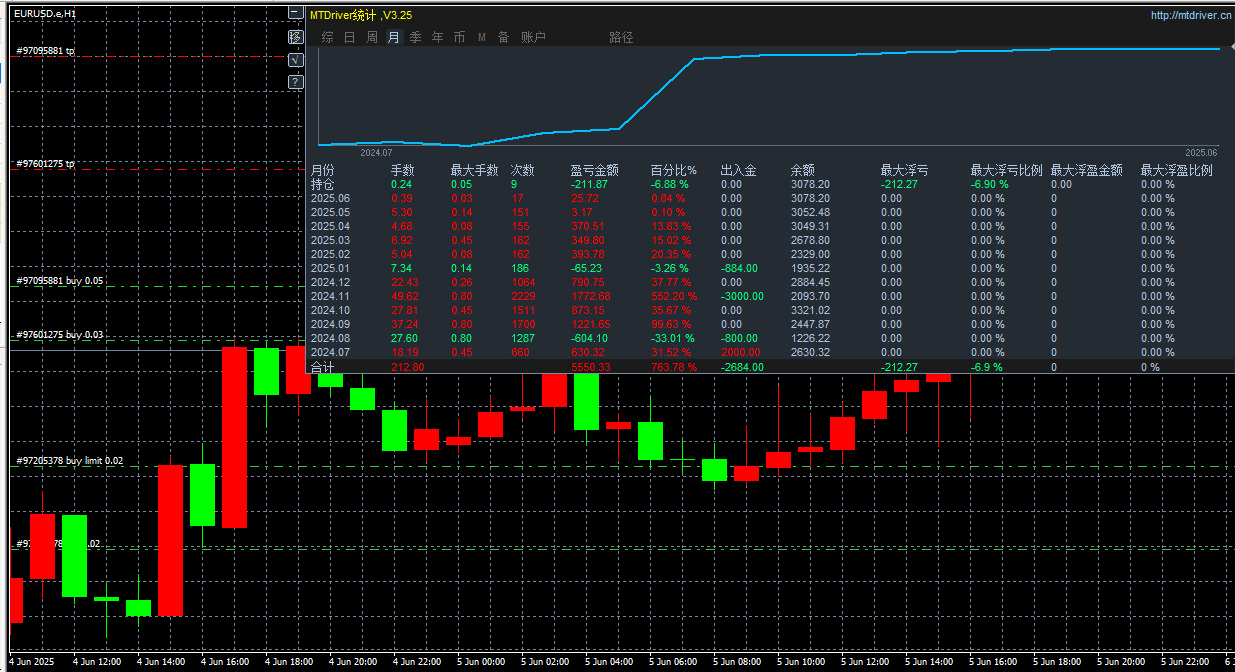The image size is (1235, 672).
Task: Click the 移 move panel button
Action: (x=295, y=37)
